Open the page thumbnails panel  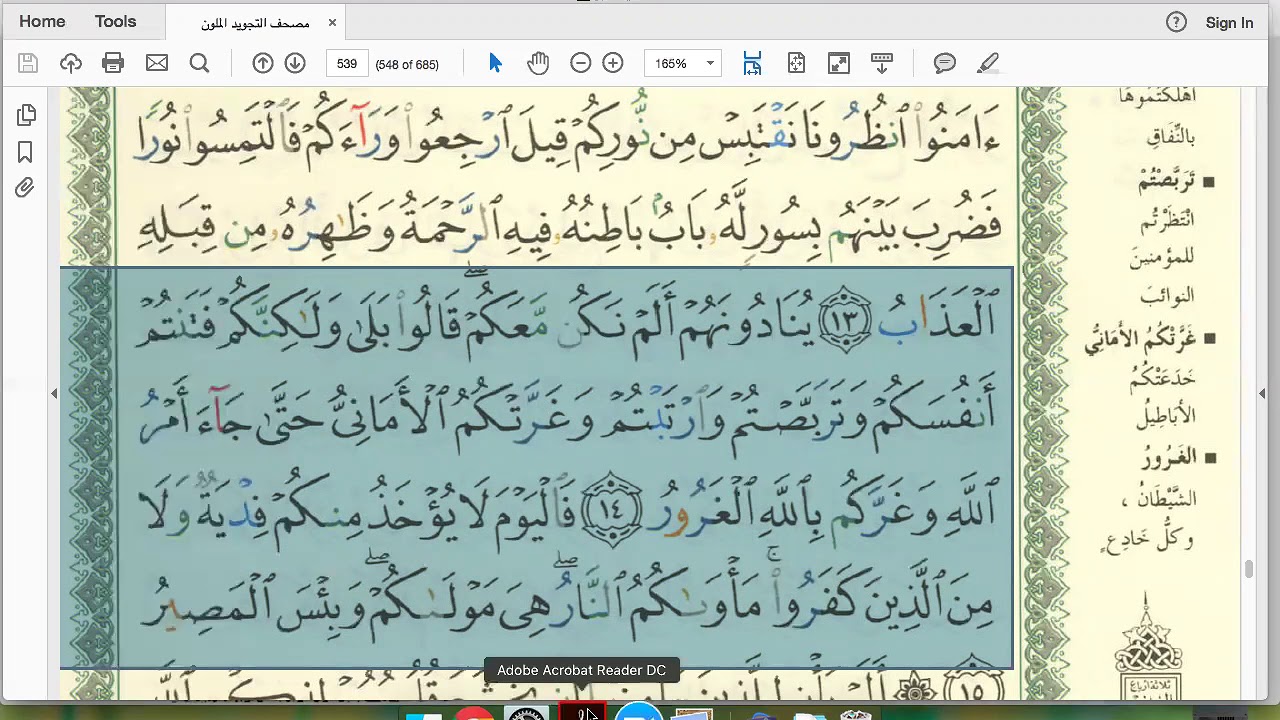click(26, 116)
